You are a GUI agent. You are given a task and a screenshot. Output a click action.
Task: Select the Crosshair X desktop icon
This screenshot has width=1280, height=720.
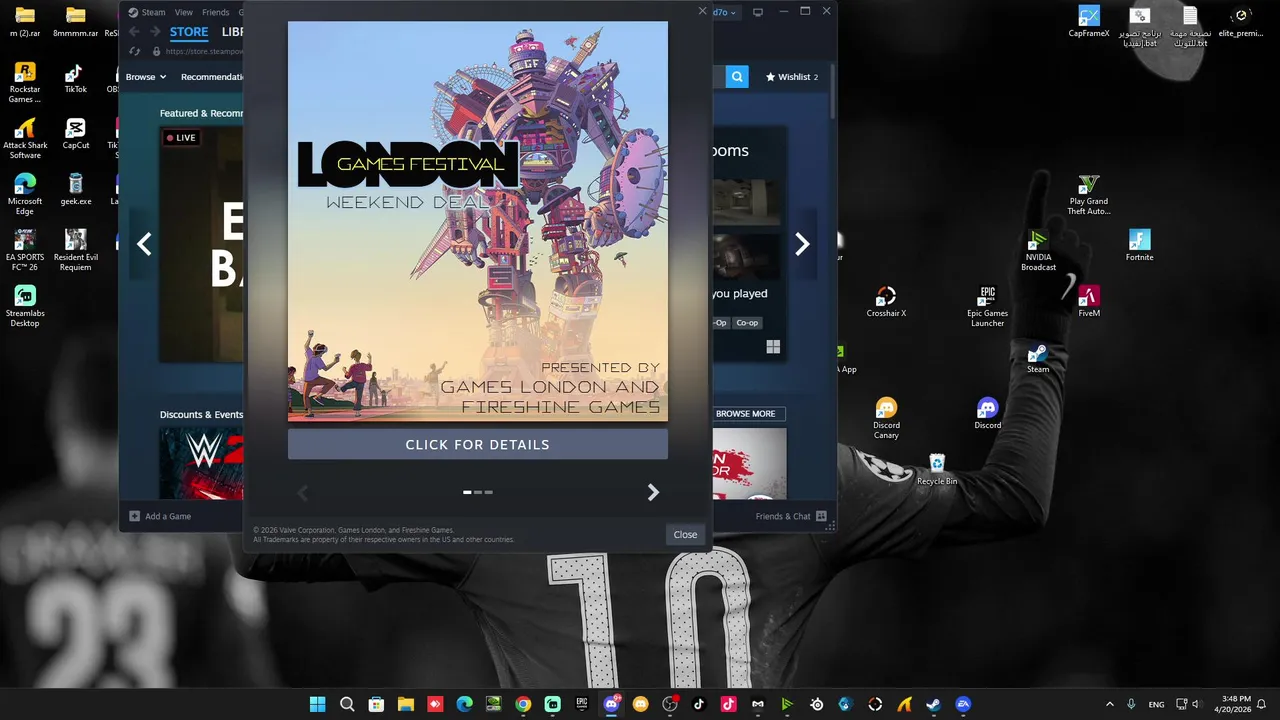[886, 302]
